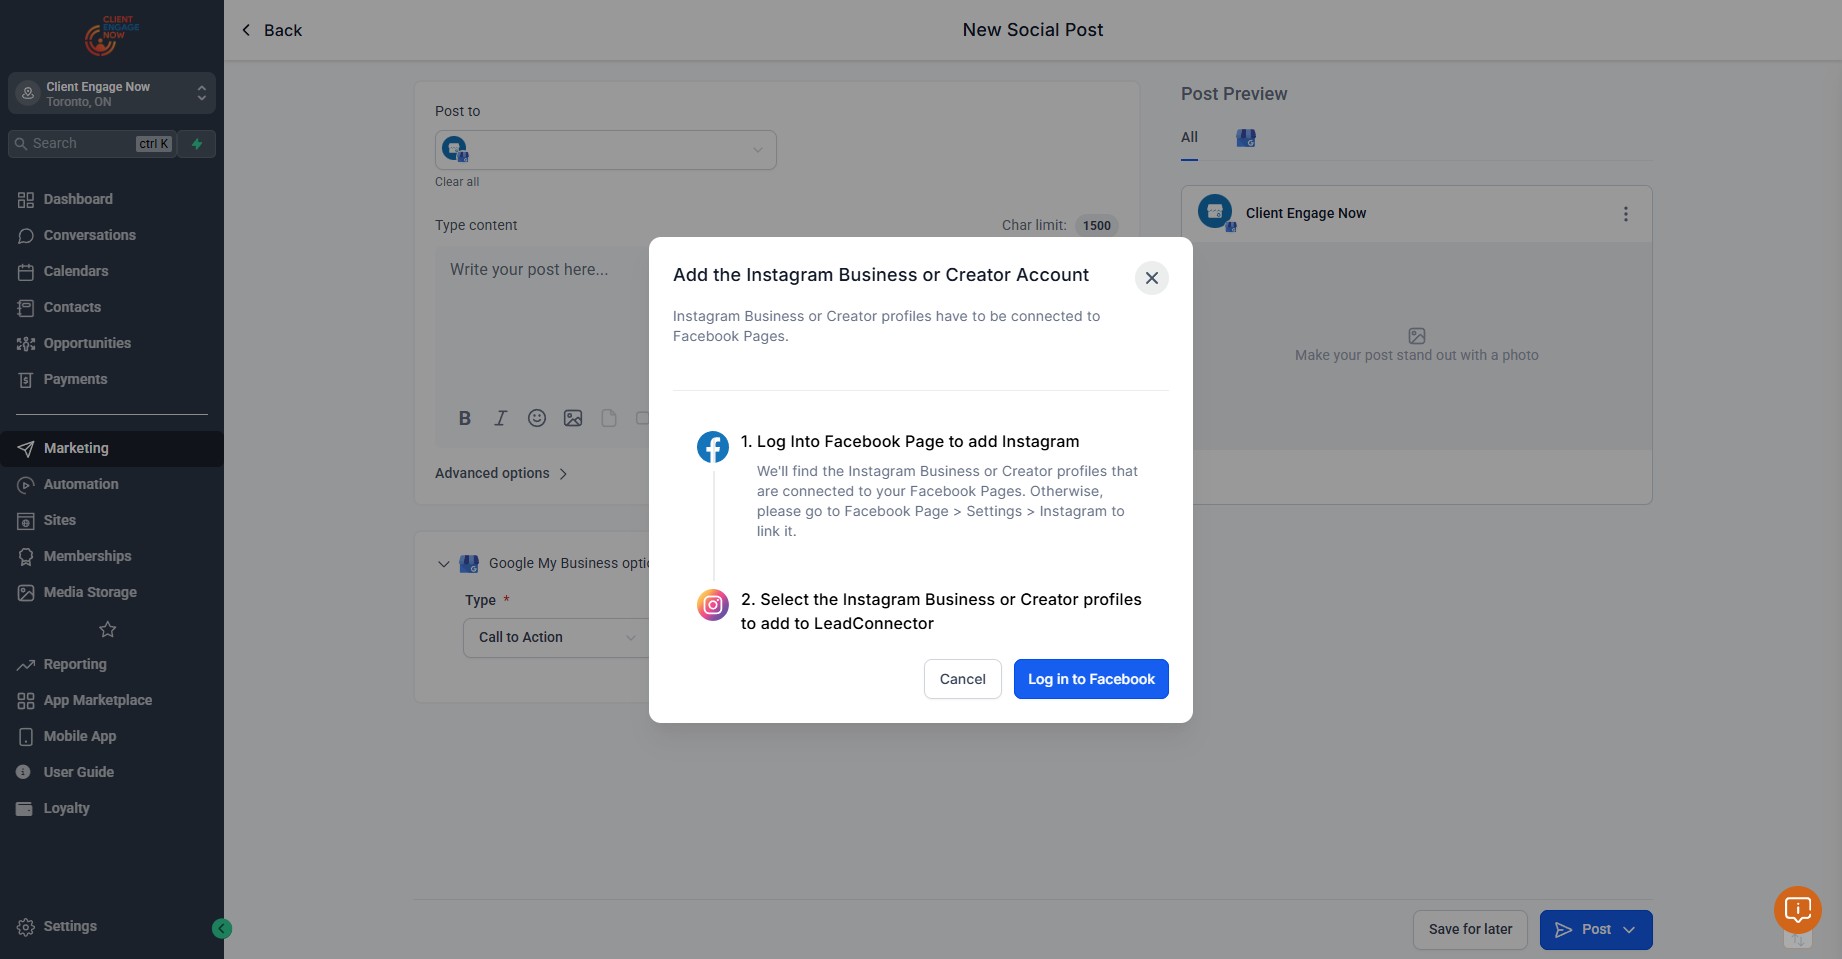Click the Automation icon in sidebar
Screen dimensions: 1842x959
[x=26, y=485]
